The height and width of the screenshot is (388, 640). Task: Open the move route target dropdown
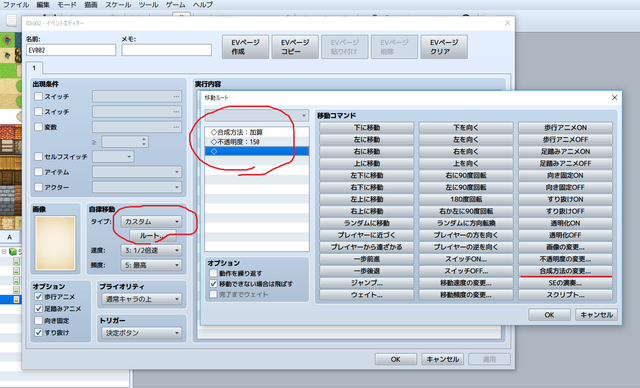257,115
